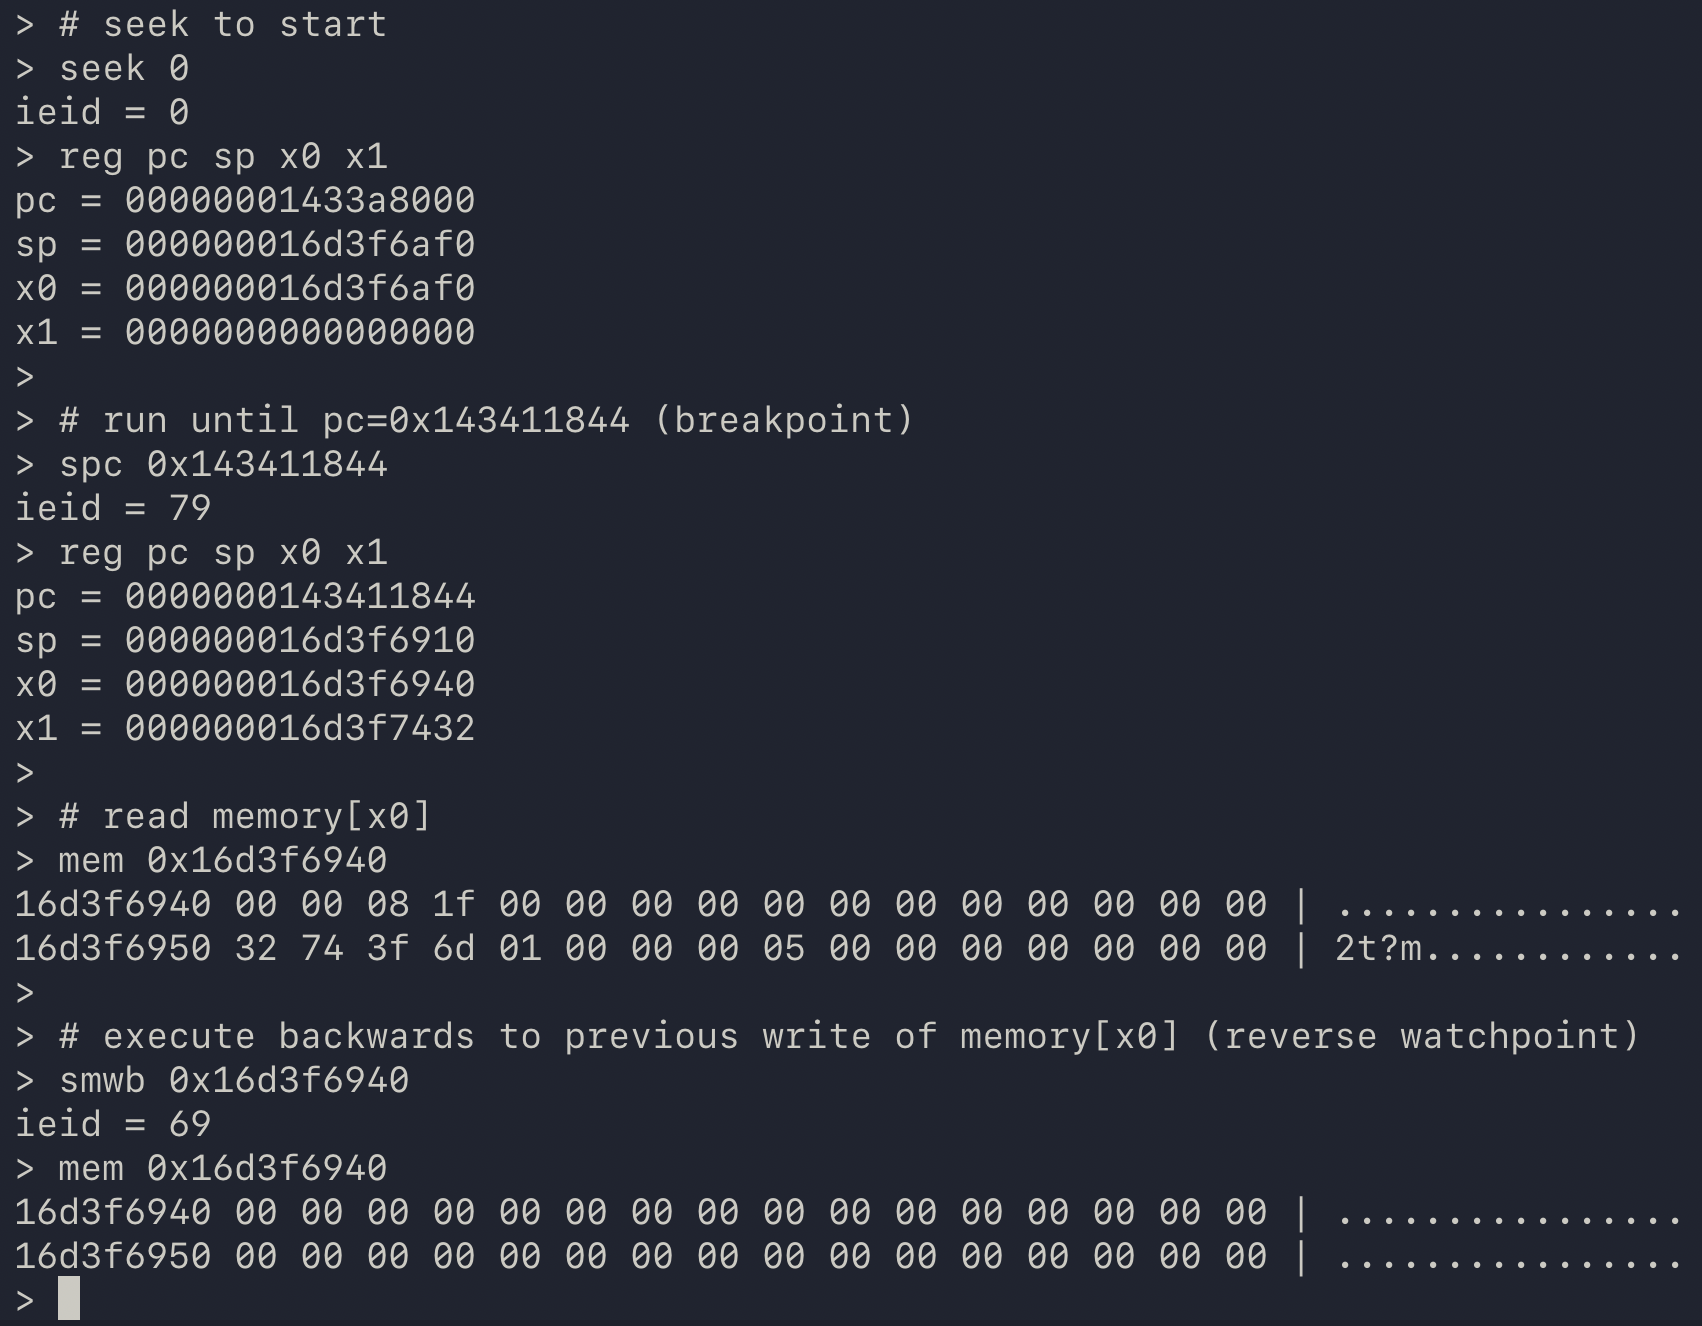Screen dimensions: 1702x1326
Task: Click the "seek 0" command line
Action: 123,69
